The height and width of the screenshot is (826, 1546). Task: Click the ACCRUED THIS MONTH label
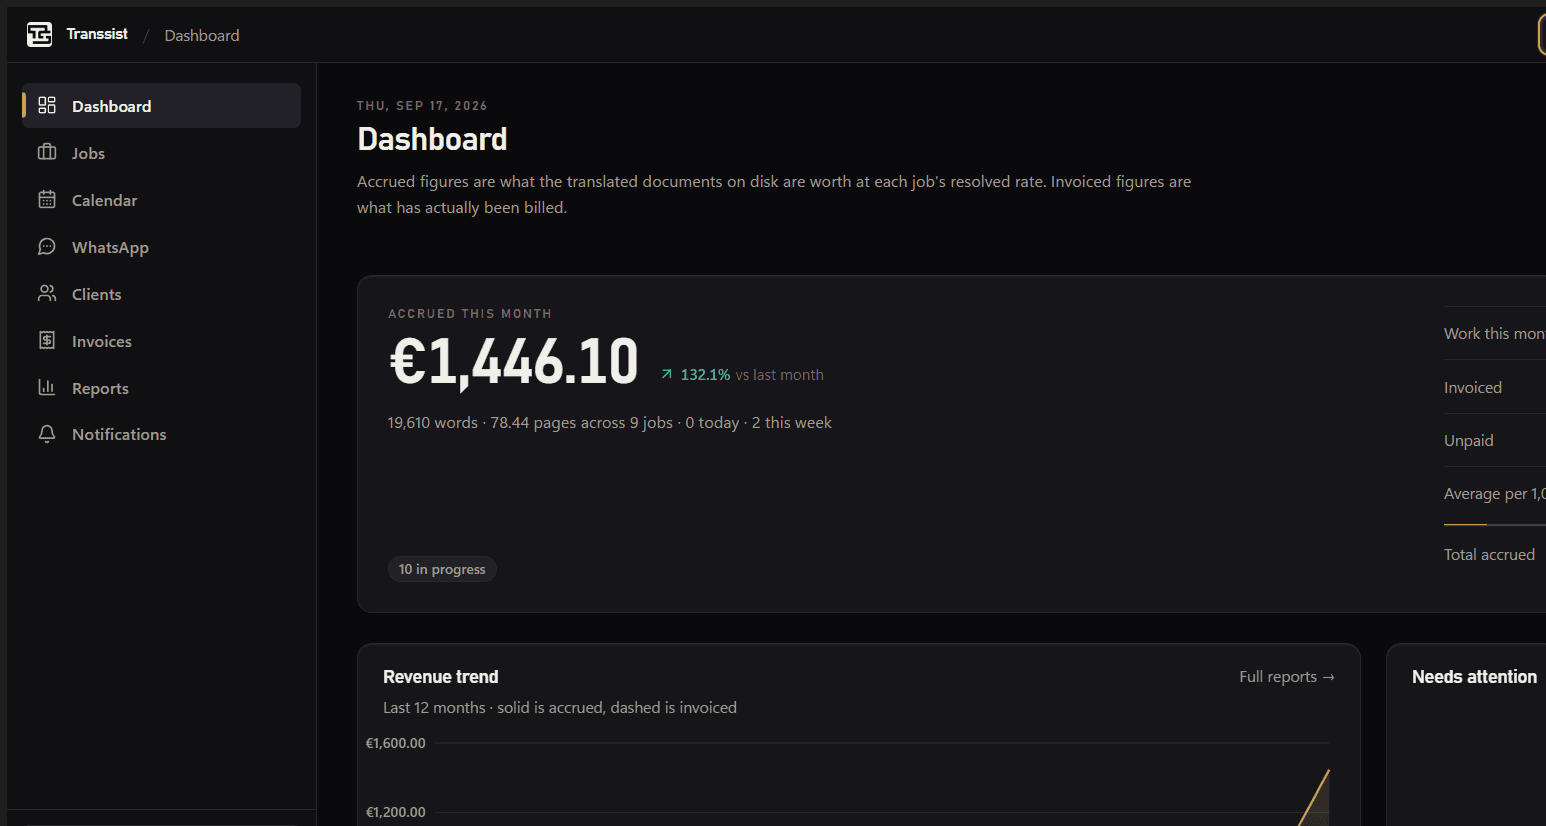(470, 314)
